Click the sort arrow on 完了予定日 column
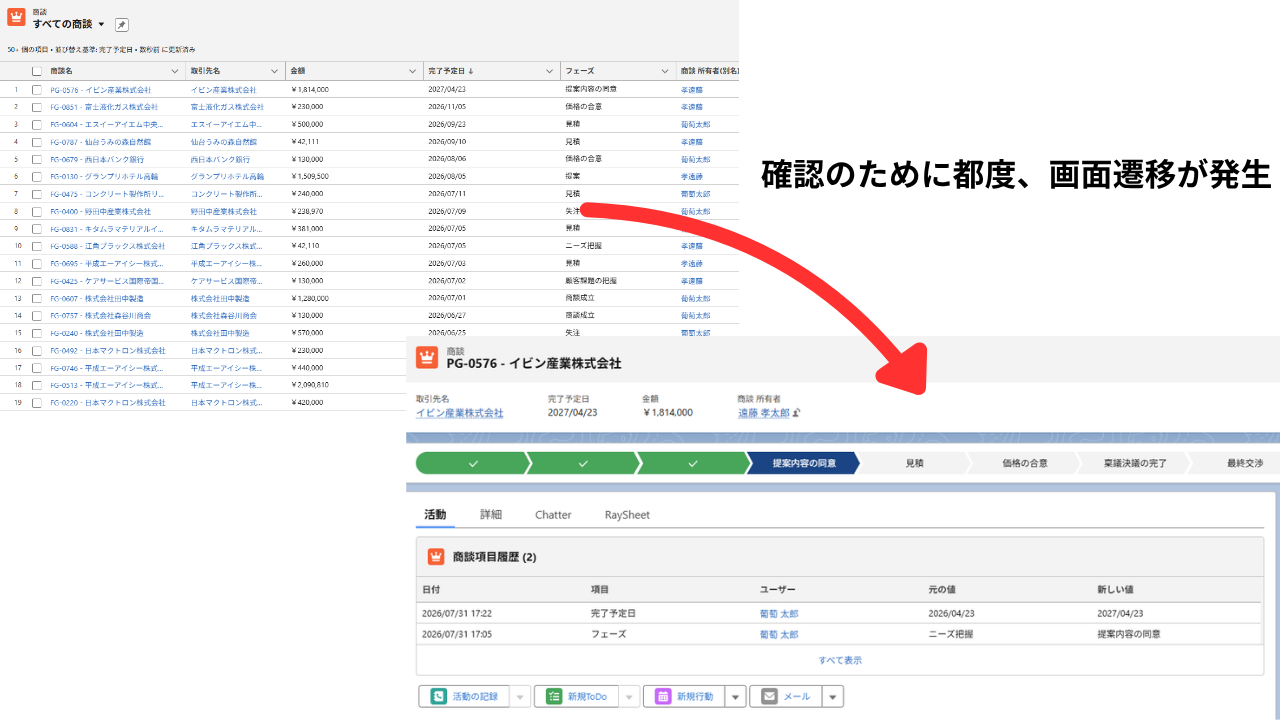 coord(471,71)
